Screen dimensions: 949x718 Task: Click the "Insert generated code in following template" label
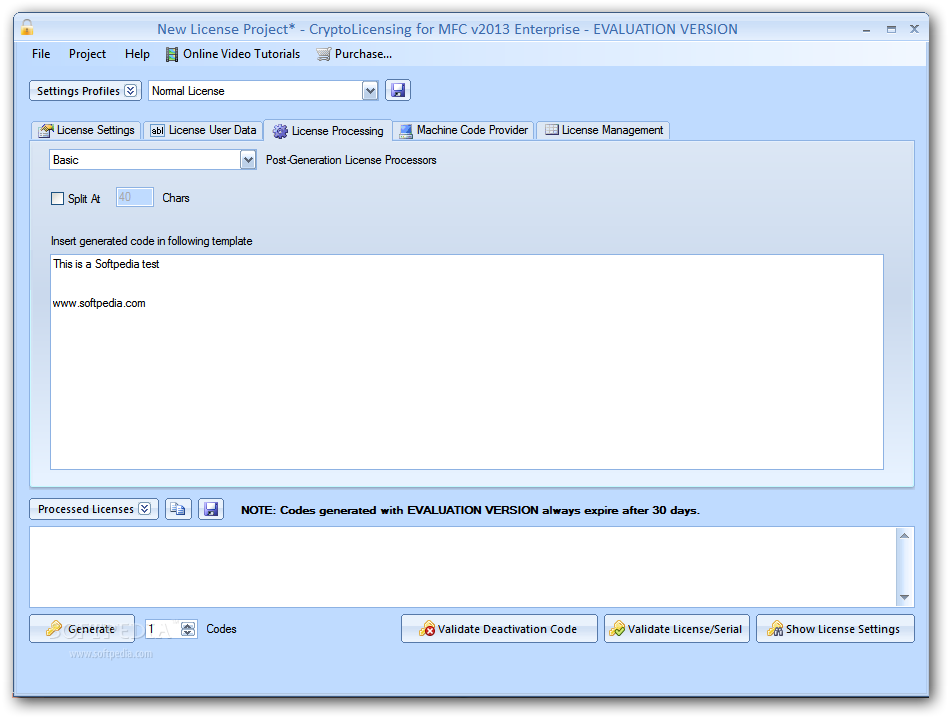(151, 241)
